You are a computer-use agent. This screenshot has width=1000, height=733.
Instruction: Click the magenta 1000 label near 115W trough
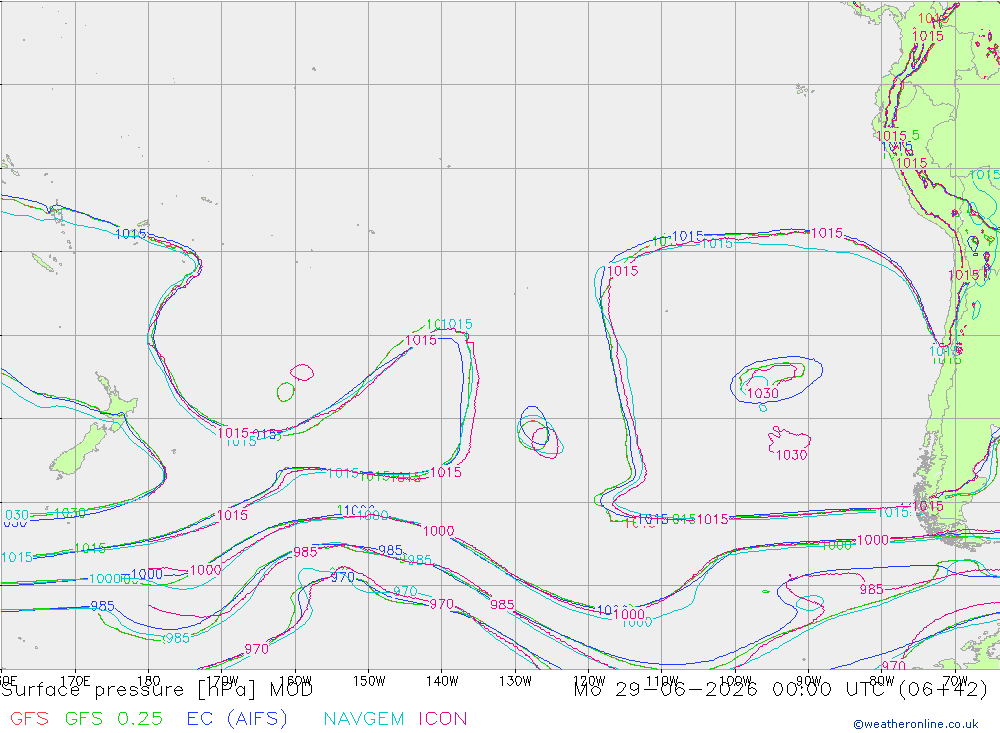click(x=629, y=614)
